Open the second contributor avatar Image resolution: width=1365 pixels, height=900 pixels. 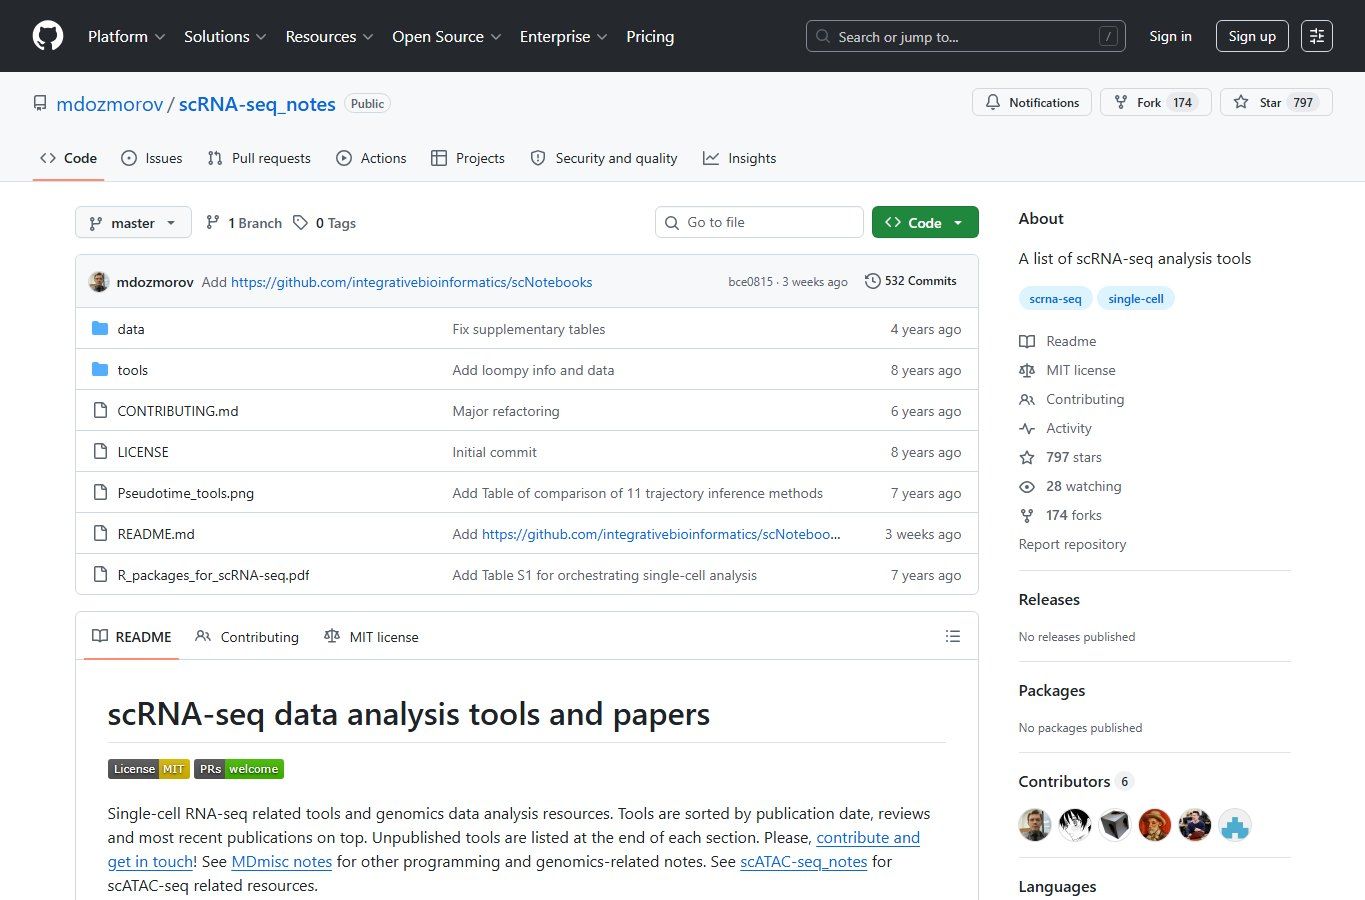(x=1075, y=825)
